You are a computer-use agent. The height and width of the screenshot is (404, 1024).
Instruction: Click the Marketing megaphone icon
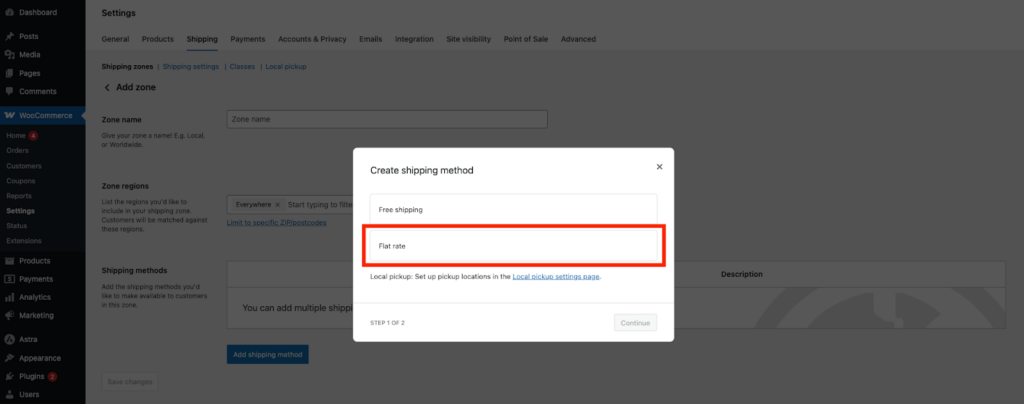point(9,315)
